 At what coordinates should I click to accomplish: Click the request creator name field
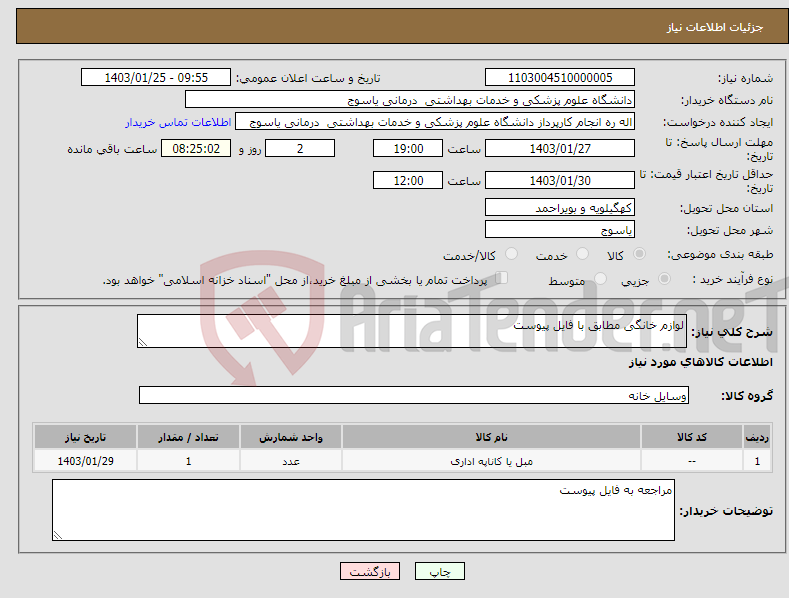(435, 122)
